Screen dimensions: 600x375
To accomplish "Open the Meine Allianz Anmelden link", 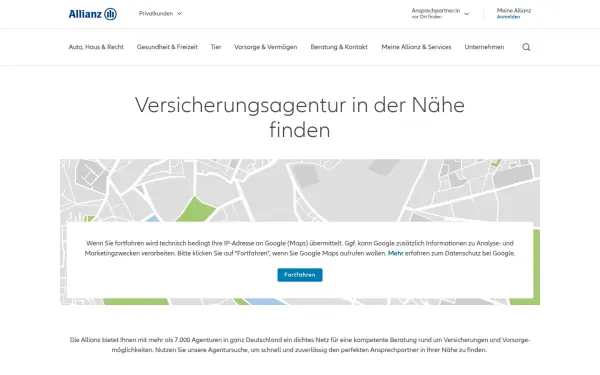I will click(x=514, y=14).
